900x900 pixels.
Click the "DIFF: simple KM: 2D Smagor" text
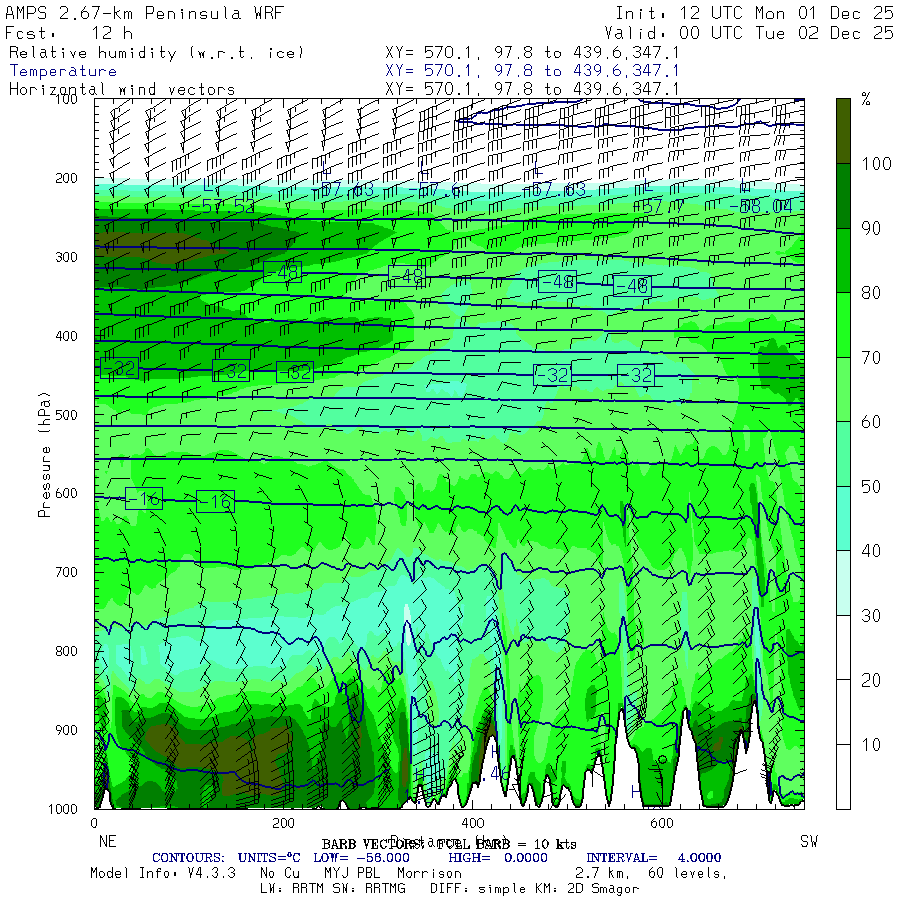pyautogui.click(x=534, y=889)
